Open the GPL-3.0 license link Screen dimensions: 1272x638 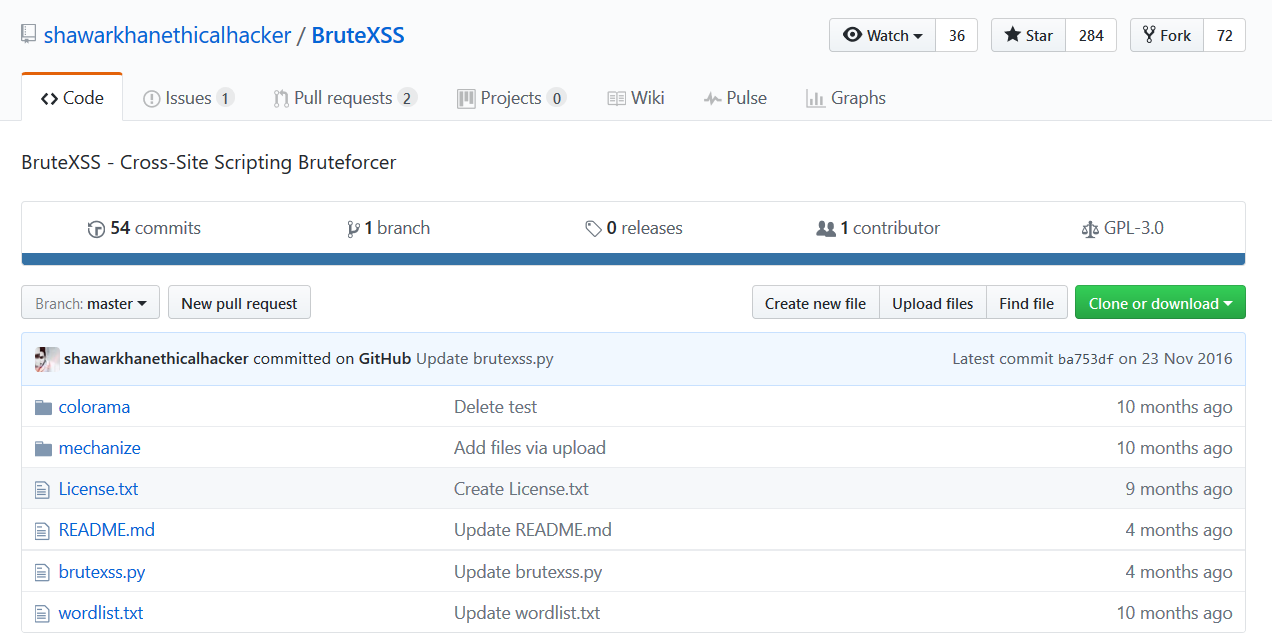coord(1122,228)
